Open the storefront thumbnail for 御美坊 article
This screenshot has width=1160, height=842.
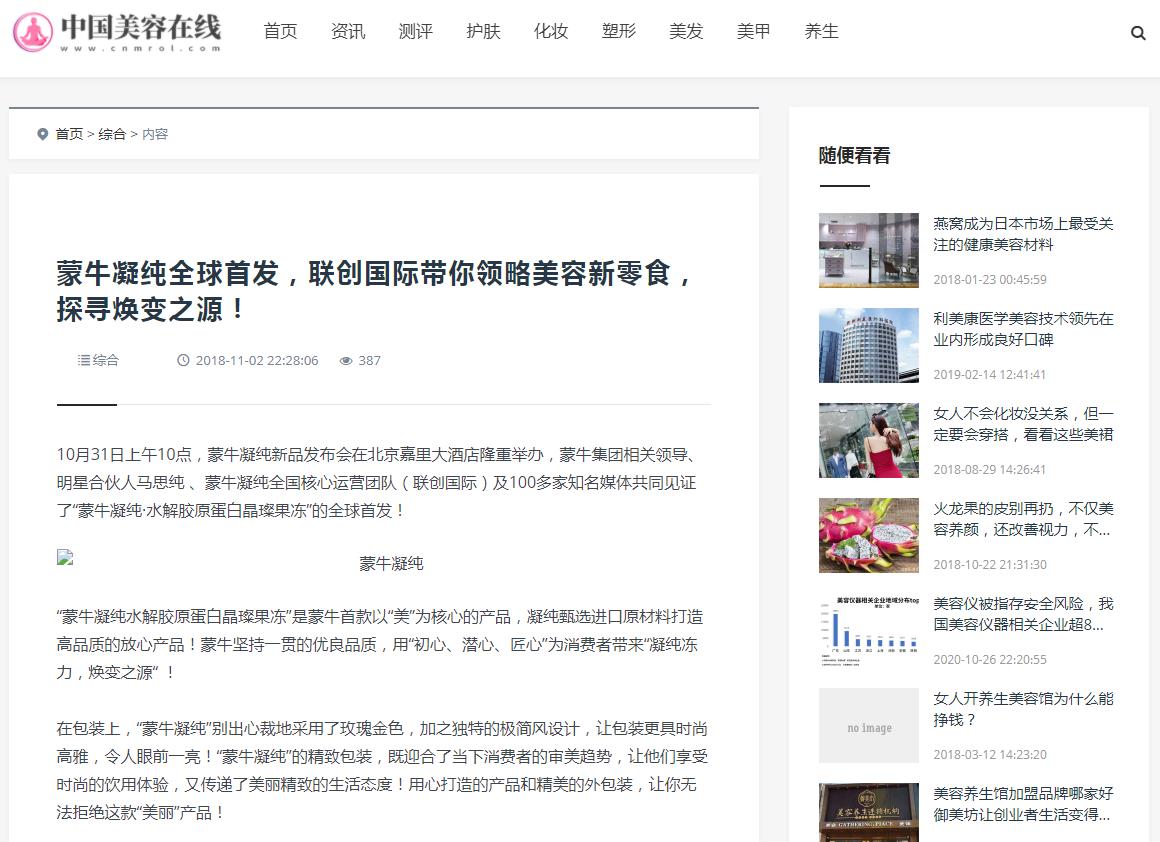point(869,812)
